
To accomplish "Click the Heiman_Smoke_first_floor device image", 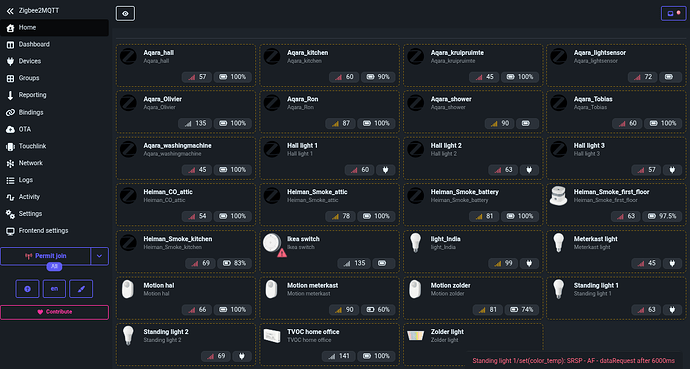I will pos(558,196).
